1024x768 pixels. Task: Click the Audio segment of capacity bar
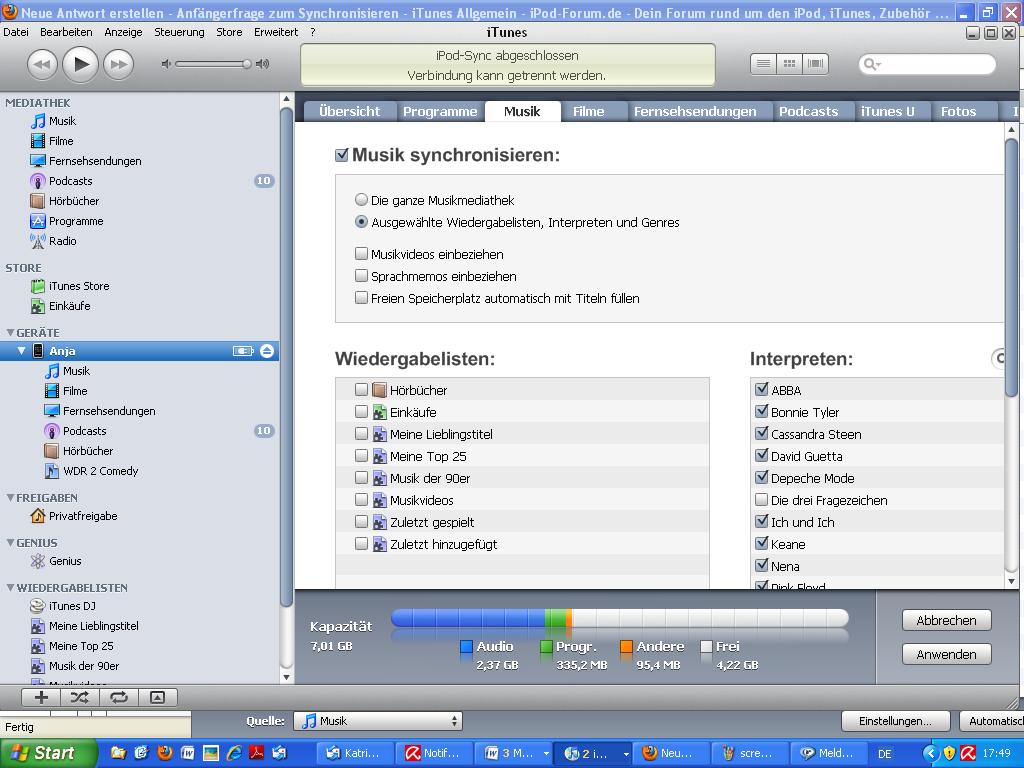(x=468, y=618)
